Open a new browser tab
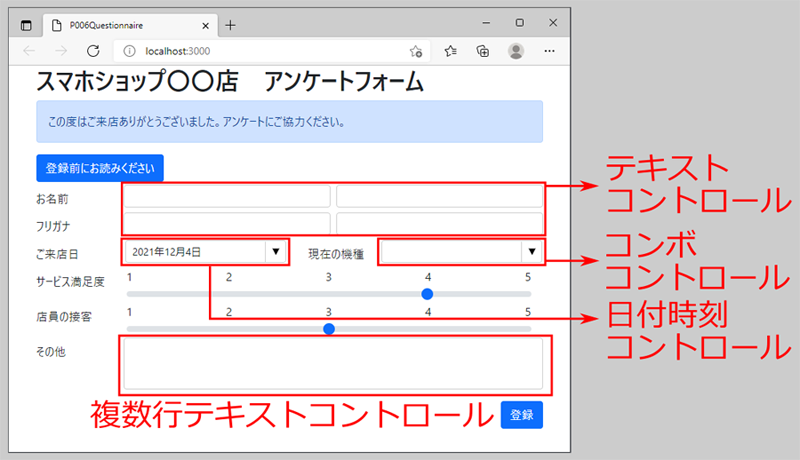The height and width of the screenshot is (460, 800). pyautogui.click(x=231, y=25)
